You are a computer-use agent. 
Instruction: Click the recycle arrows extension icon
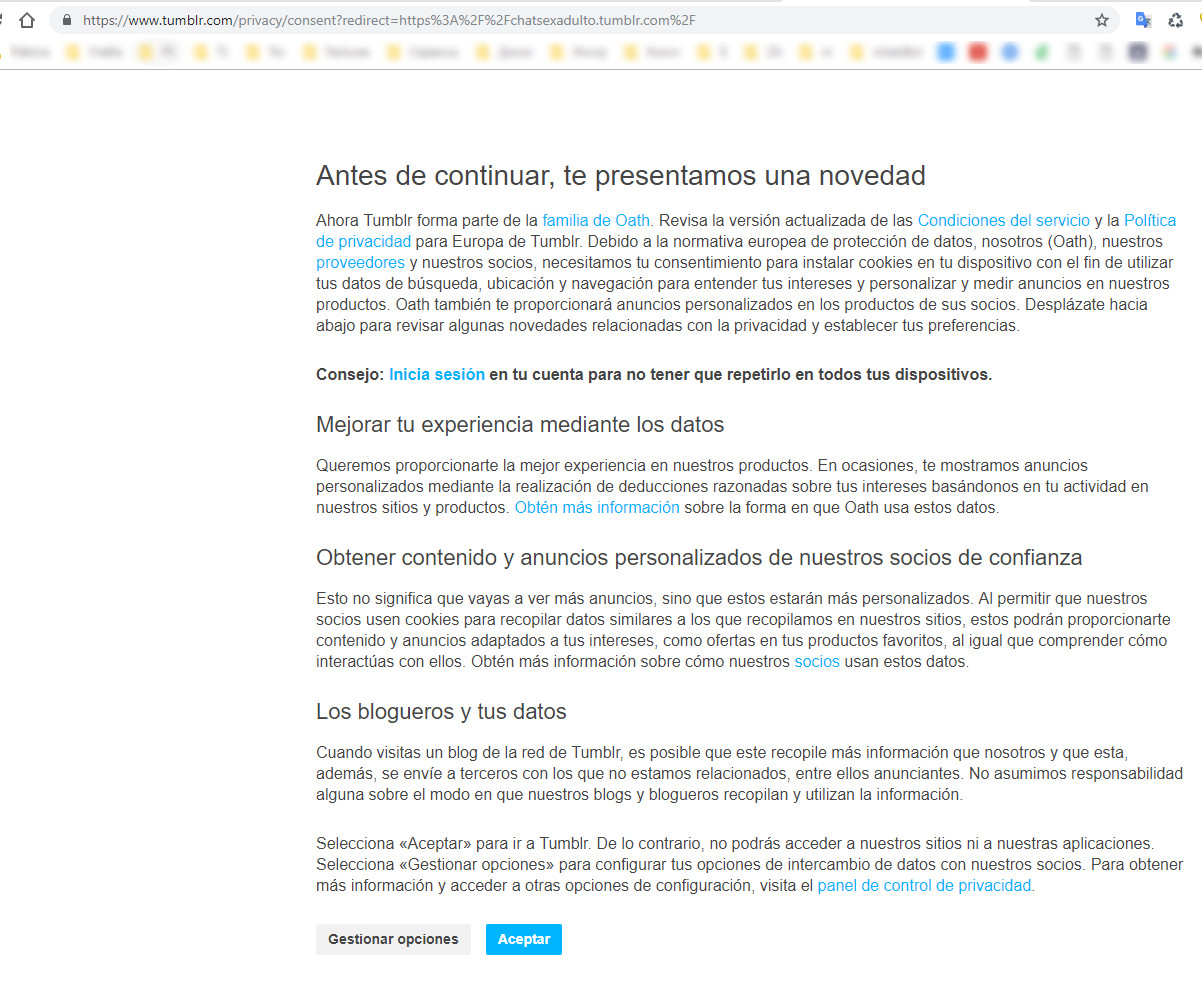click(1175, 20)
